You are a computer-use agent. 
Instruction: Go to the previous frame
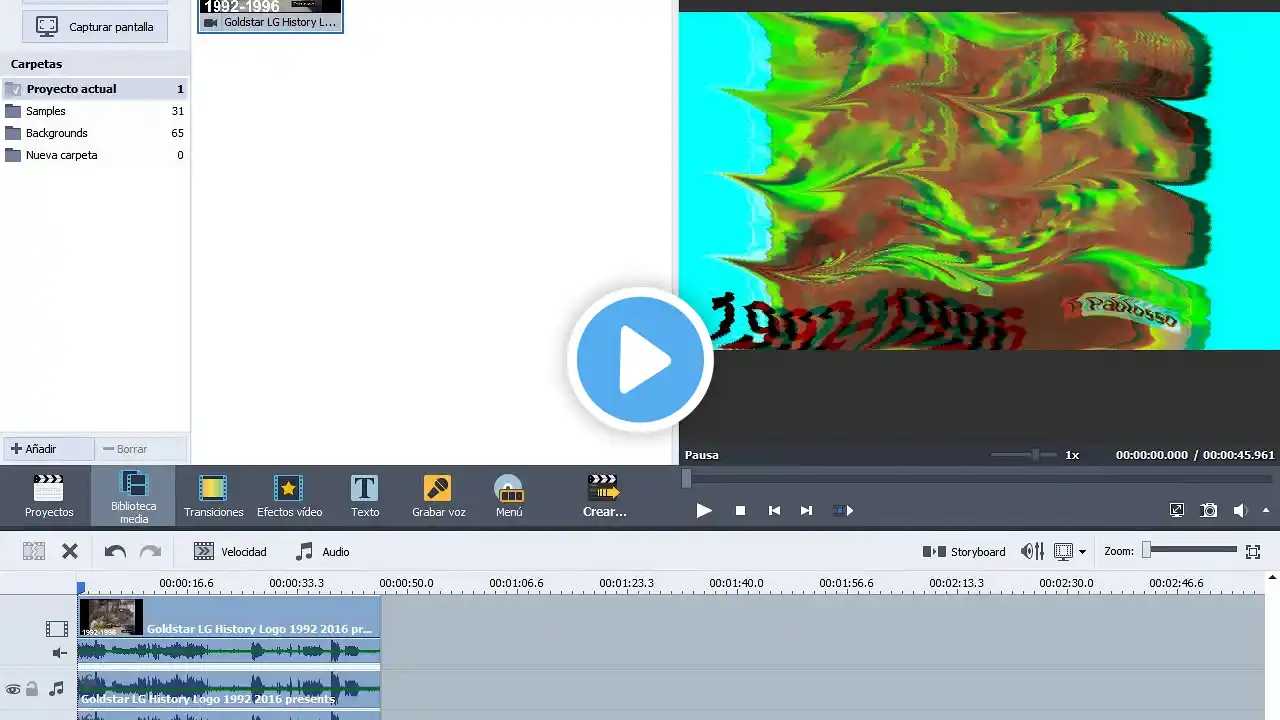point(774,510)
